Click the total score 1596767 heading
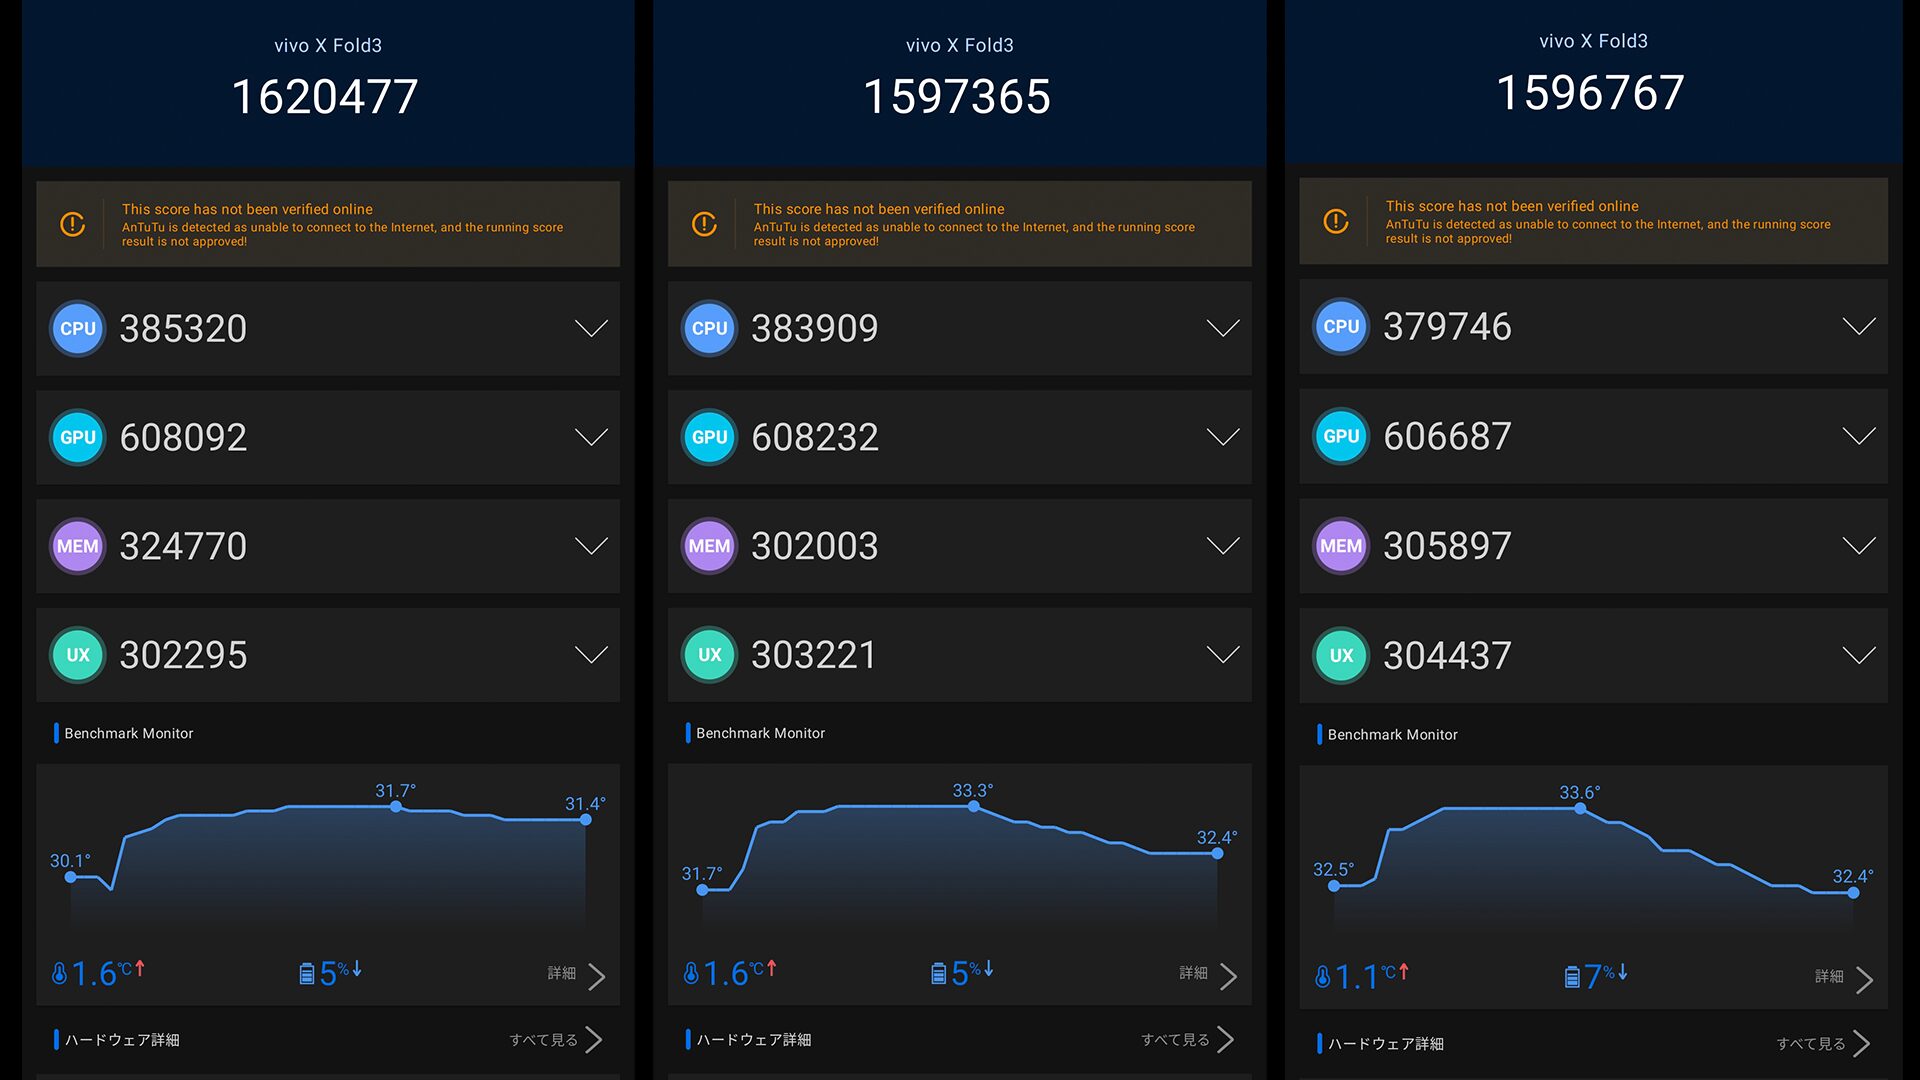Viewport: 1920px width, 1080px height. pyautogui.click(x=1590, y=93)
